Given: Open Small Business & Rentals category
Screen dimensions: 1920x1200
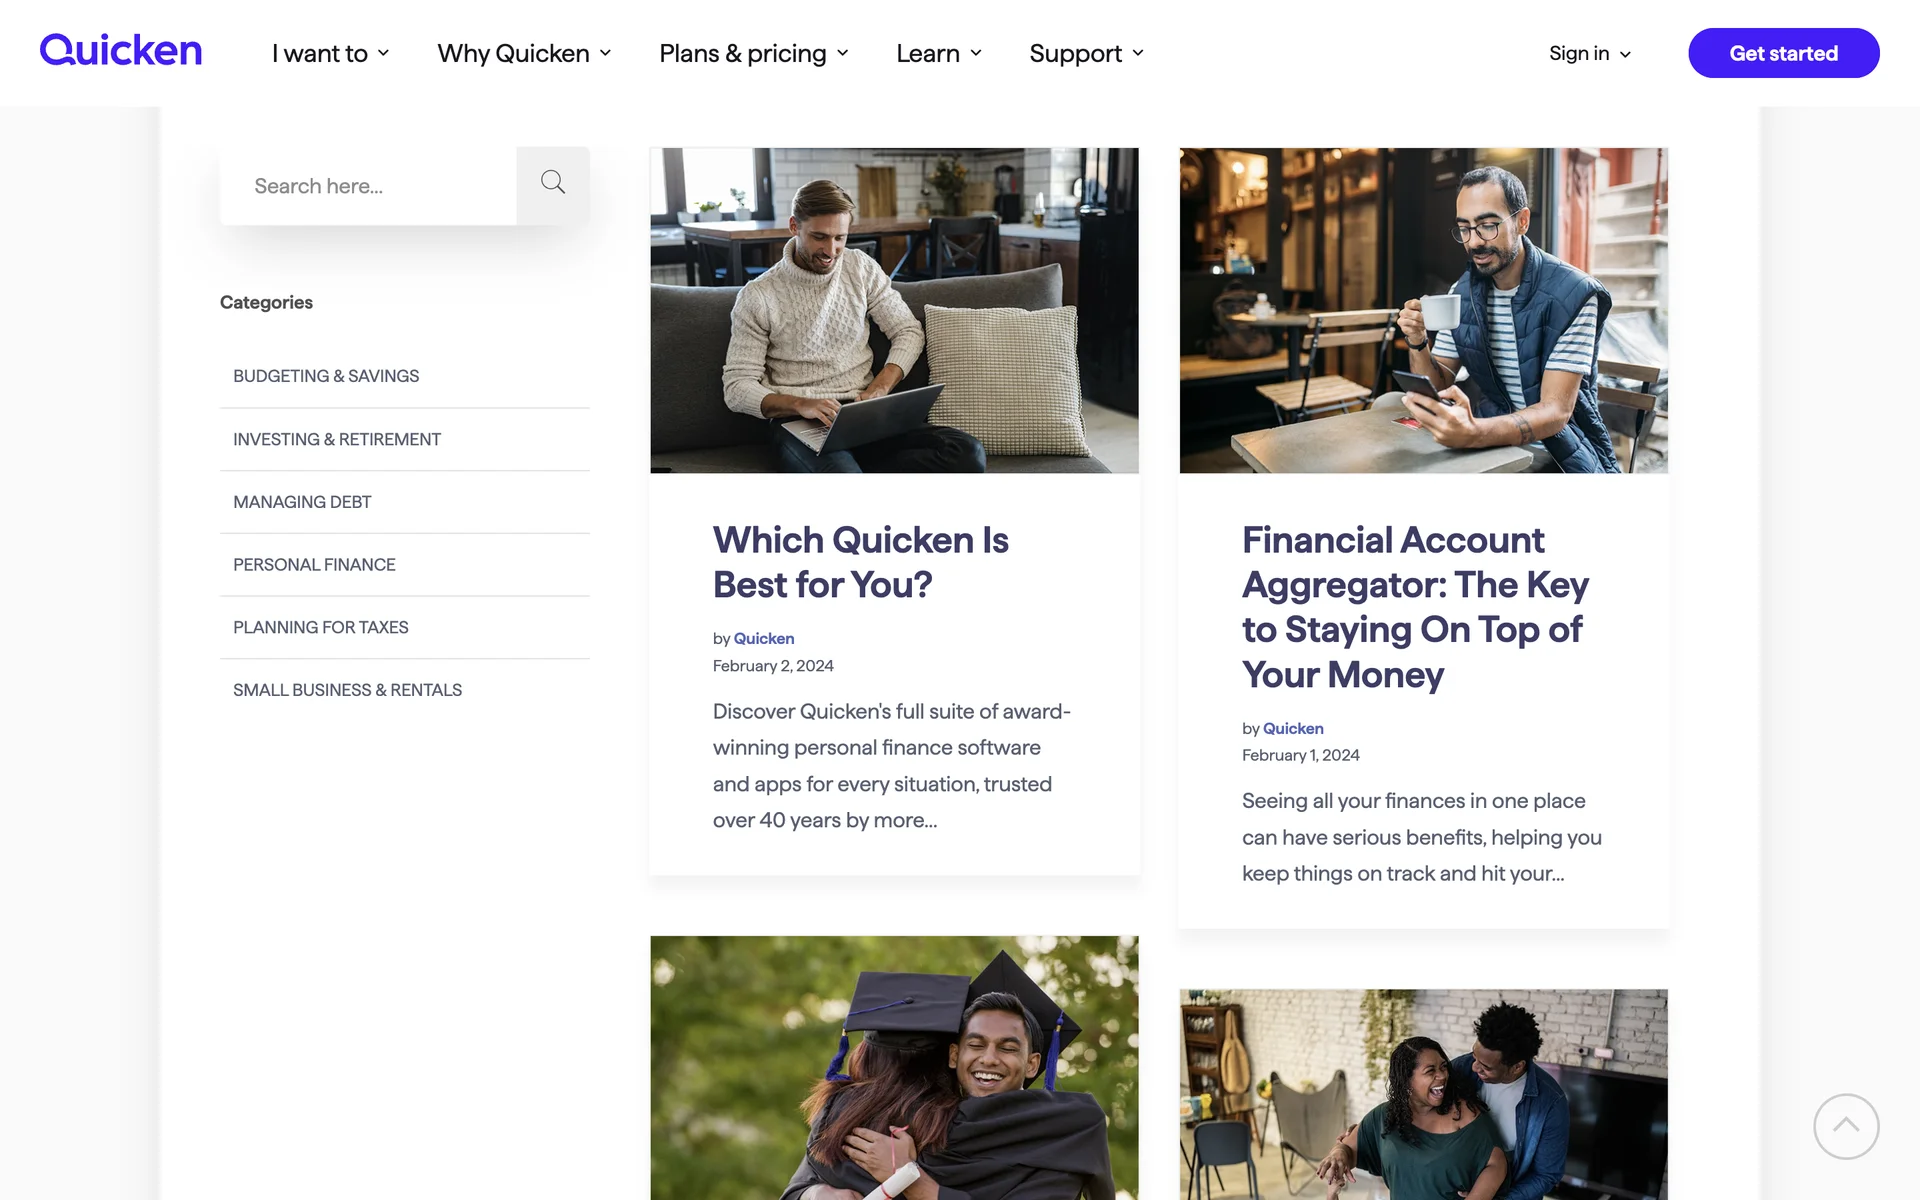Looking at the screenshot, I should click(x=347, y=690).
